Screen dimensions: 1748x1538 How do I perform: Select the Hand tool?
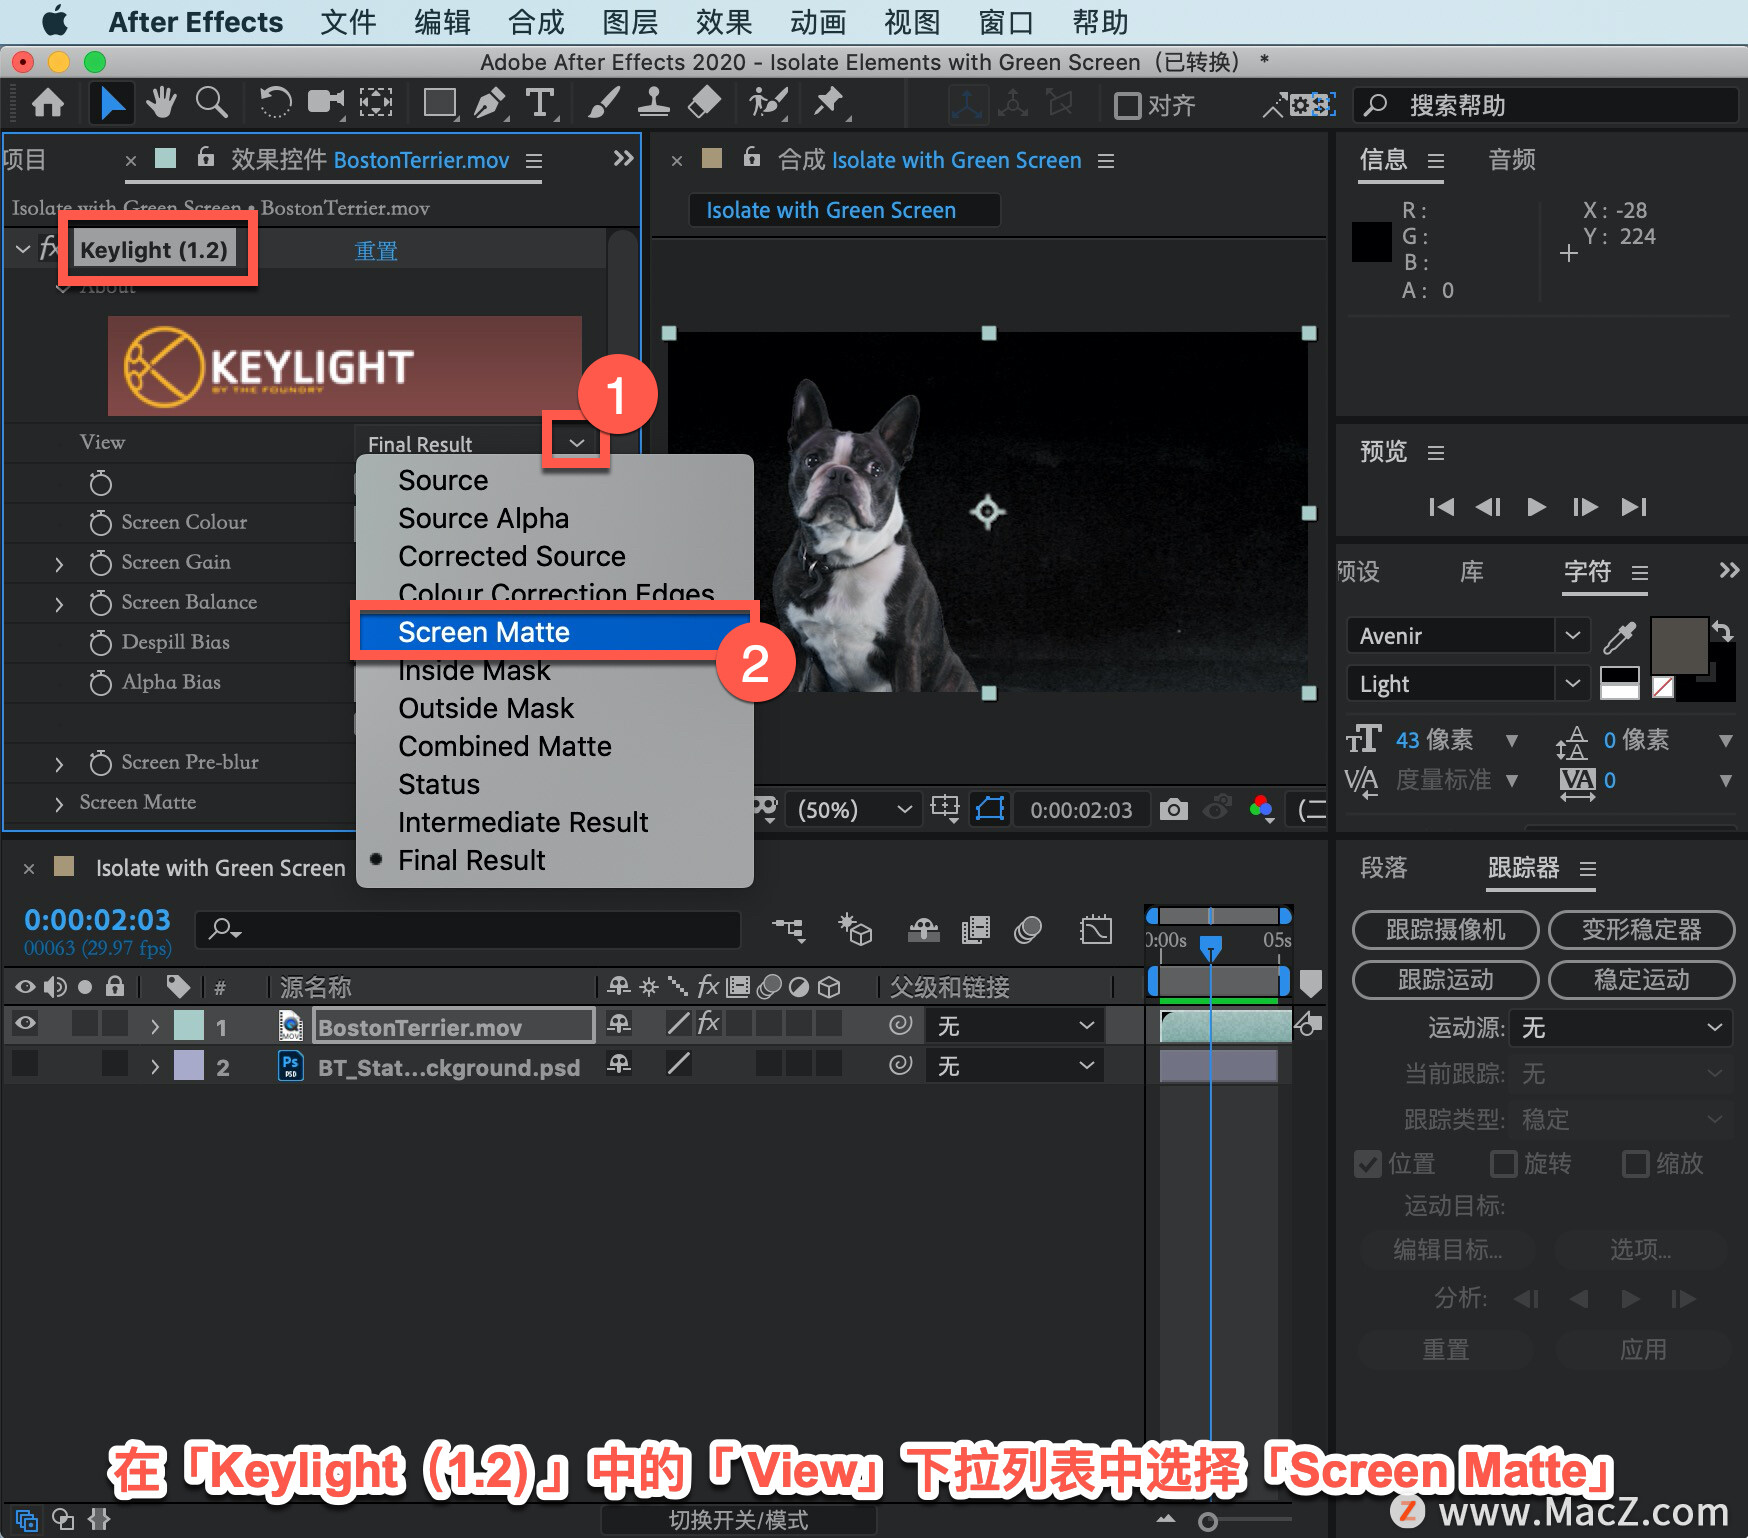click(161, 103)
